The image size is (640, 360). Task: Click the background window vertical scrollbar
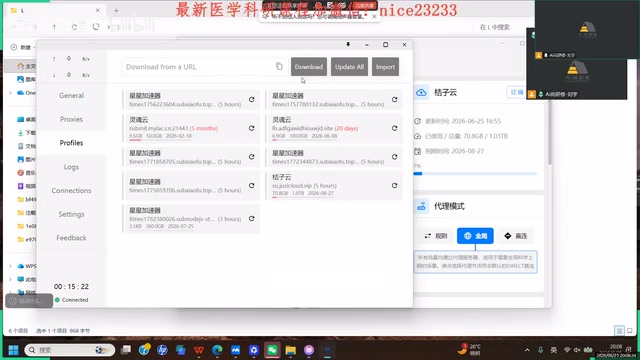(549, 133)
